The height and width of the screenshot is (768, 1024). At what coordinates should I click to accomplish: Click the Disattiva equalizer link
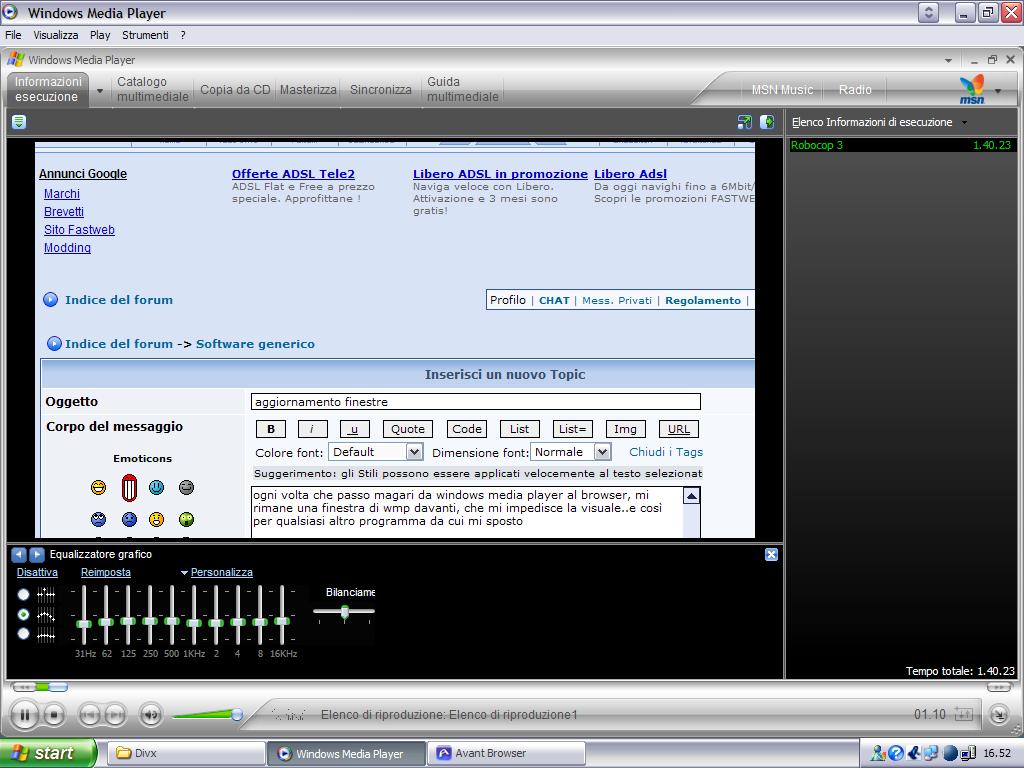[x=37, y=573]
